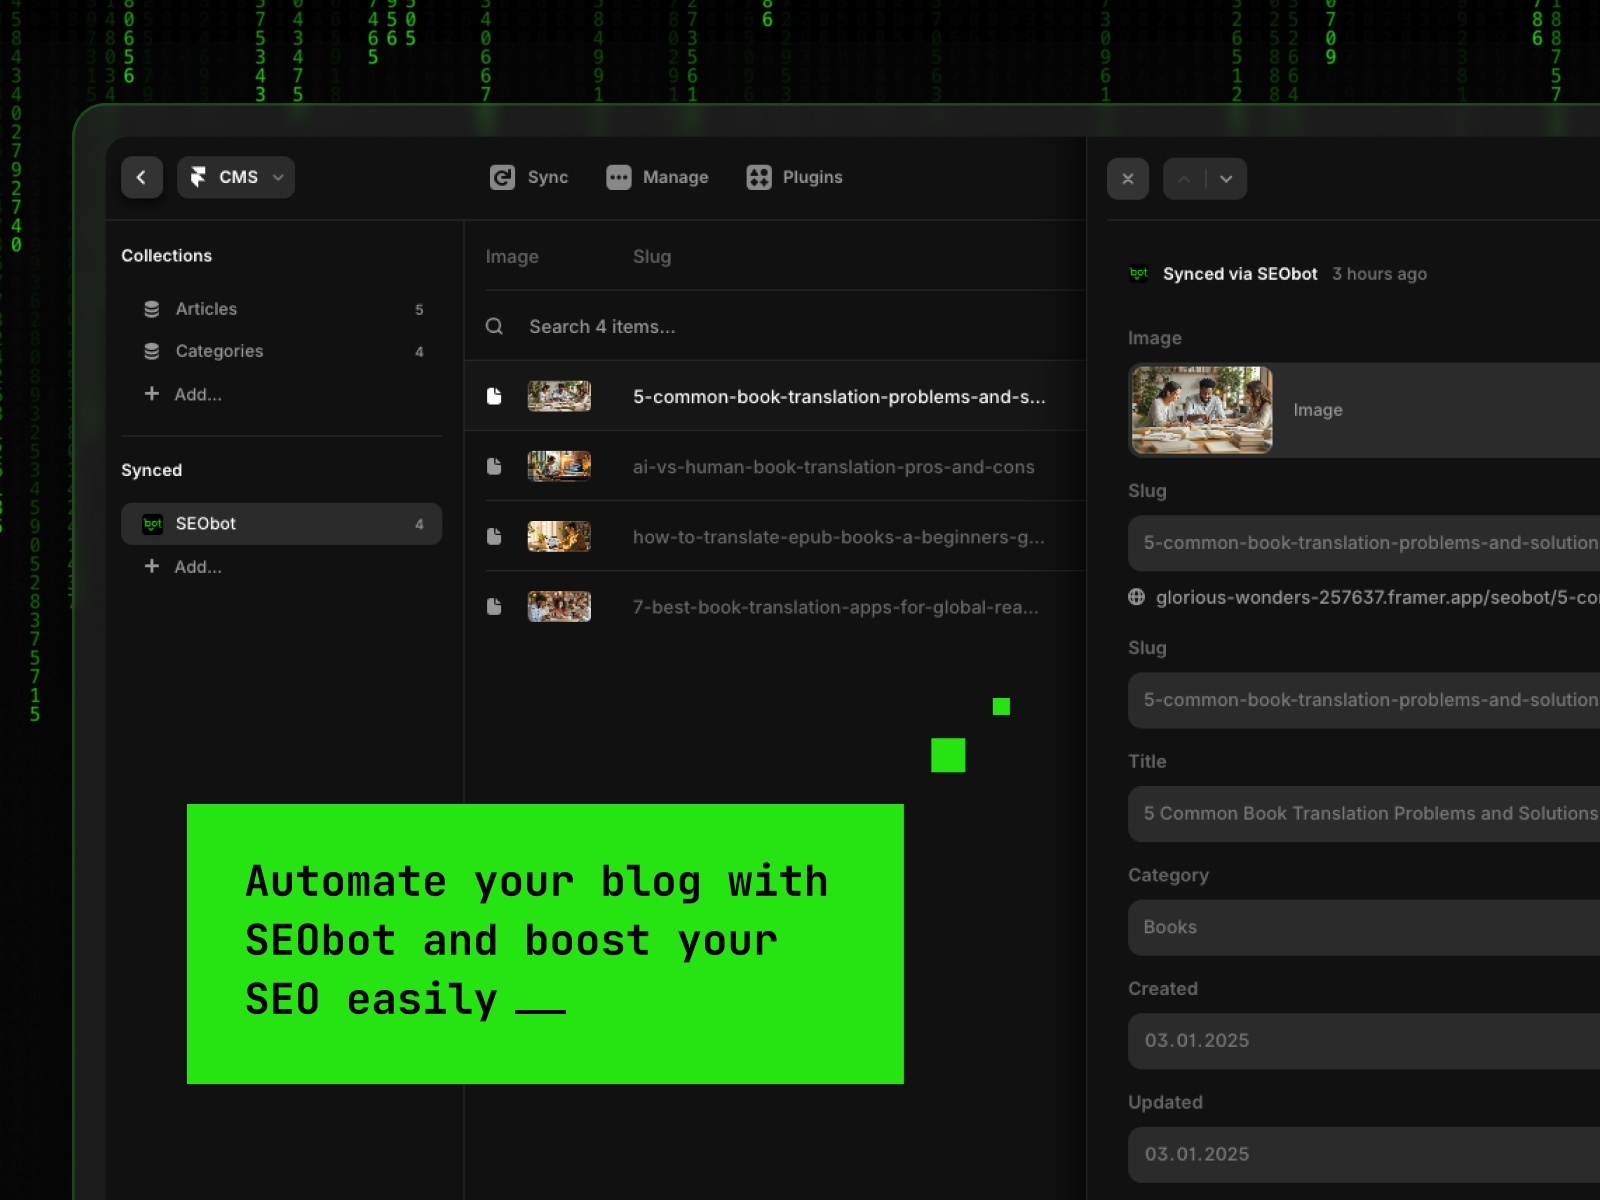Image resolution: width=1600 pixels, height=1200 pixels.
Task: Go to next item with down chevron
Action: coord(1226,179)
